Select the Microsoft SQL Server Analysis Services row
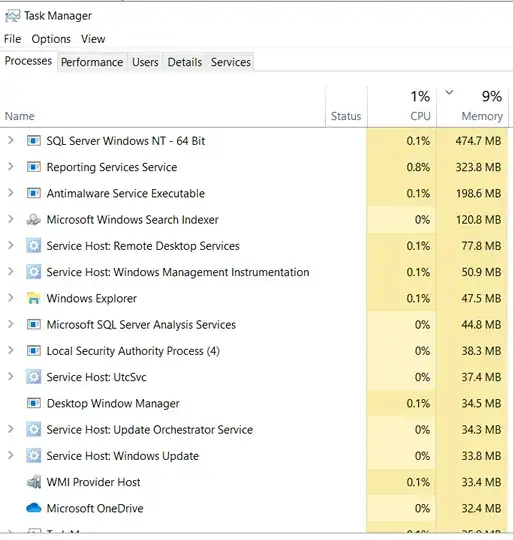The image size is (513, 540). click(254, 324)
